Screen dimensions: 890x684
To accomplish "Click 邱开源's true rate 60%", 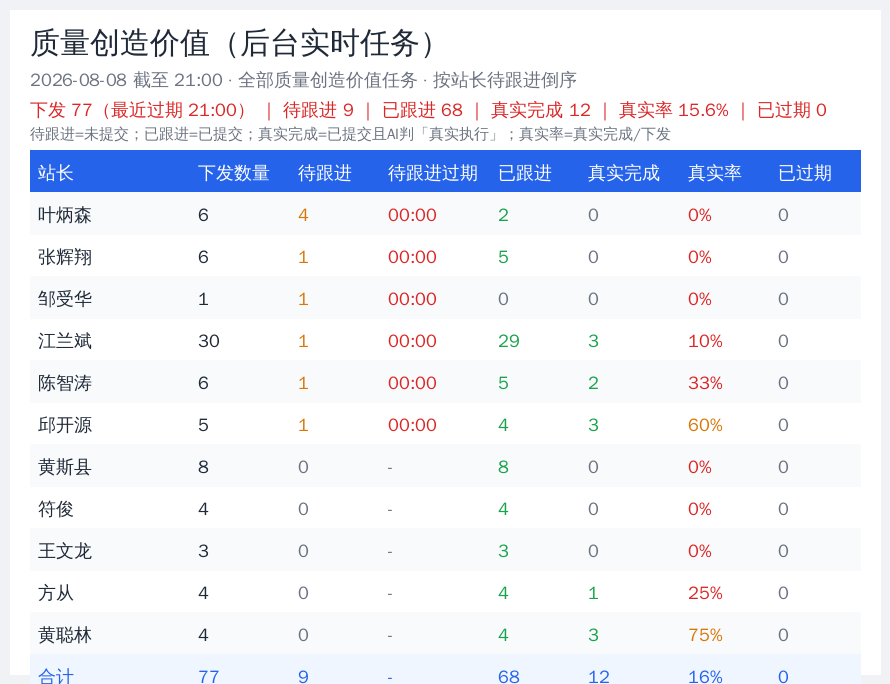I will pos(705,425).
